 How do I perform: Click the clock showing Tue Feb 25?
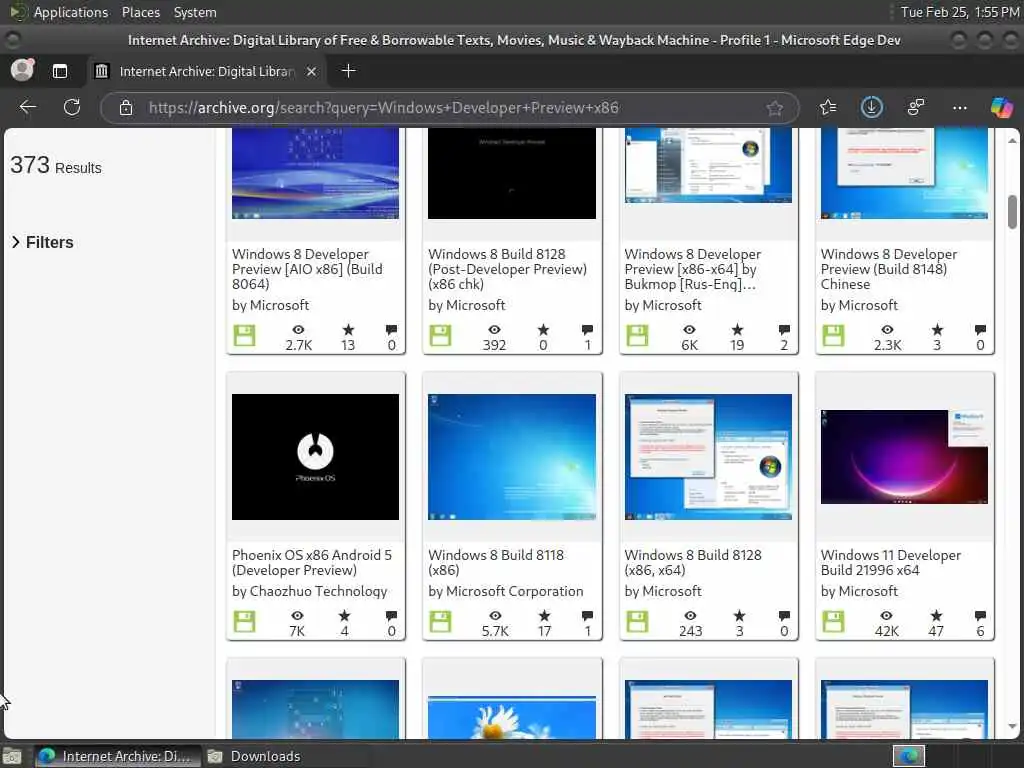pos(959,12)
